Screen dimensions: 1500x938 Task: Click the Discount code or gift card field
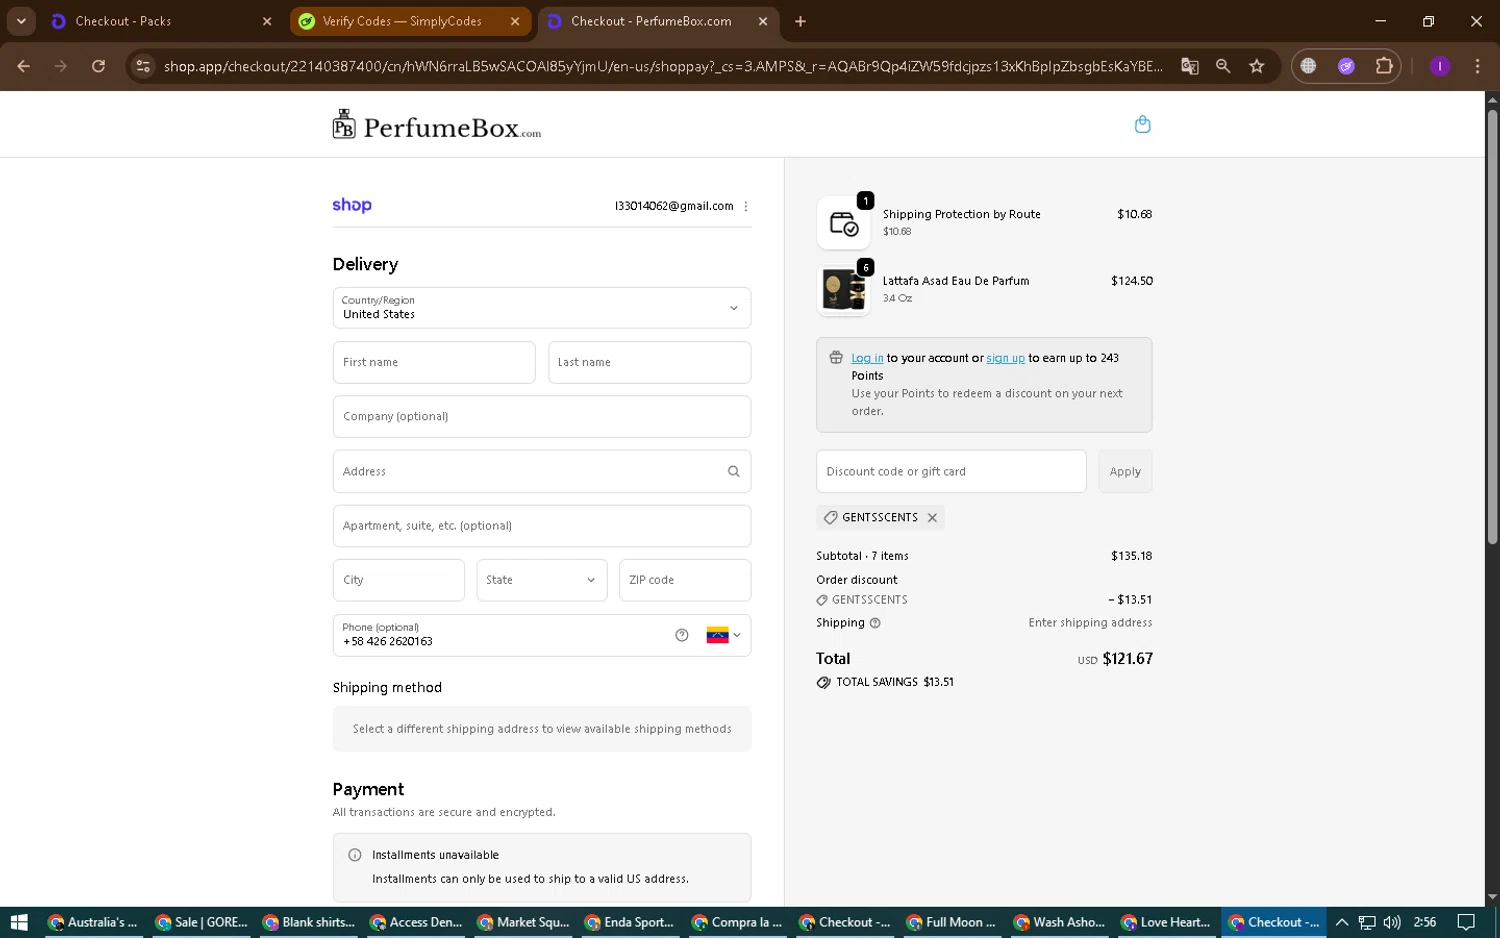[951, 471]
